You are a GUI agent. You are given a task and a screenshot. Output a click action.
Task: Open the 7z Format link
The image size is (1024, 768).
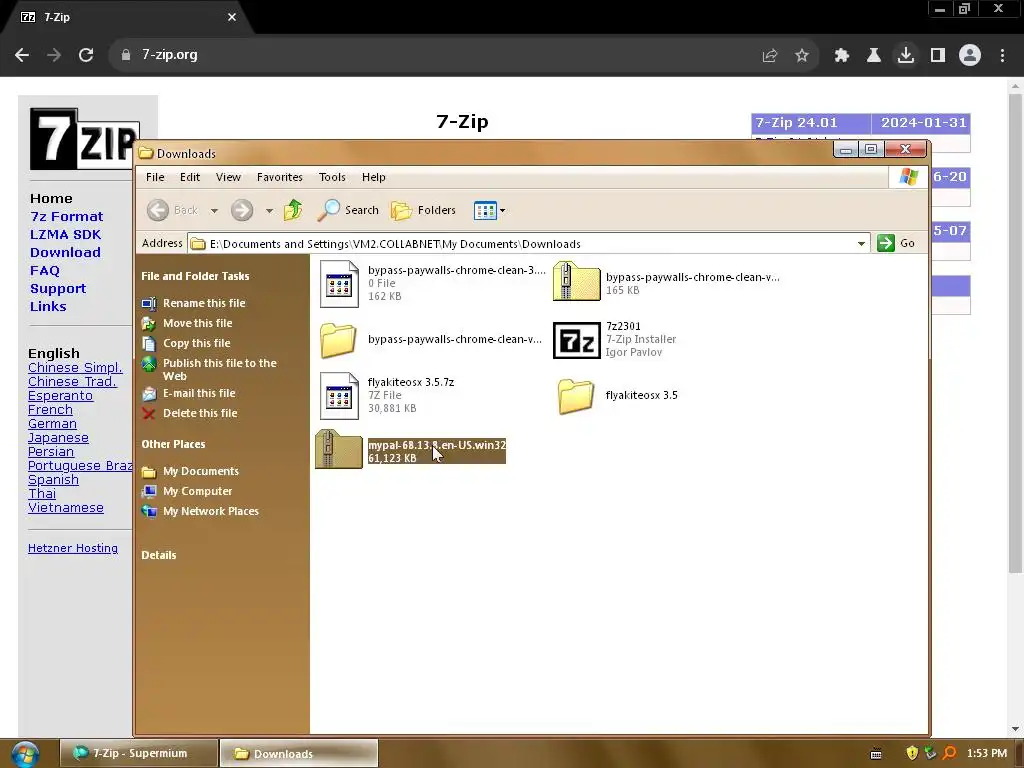click(x=67, y=217)
